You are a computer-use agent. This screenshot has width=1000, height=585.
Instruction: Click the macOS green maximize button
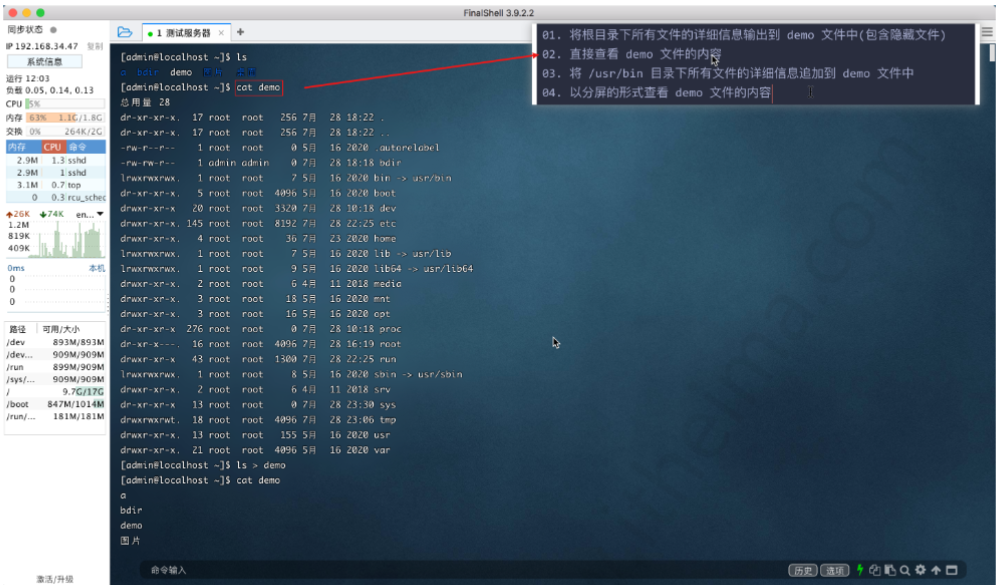coord(40,13)
